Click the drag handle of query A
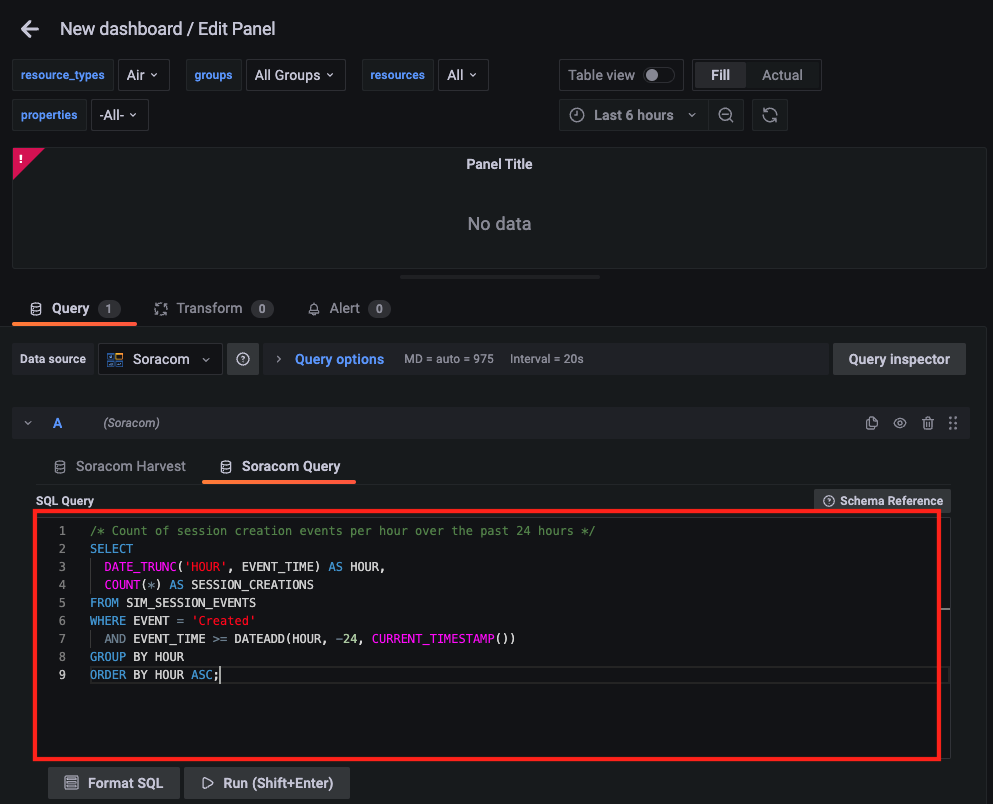The width and height of the screenshot is (993, 804). click(x=953, y=423)
